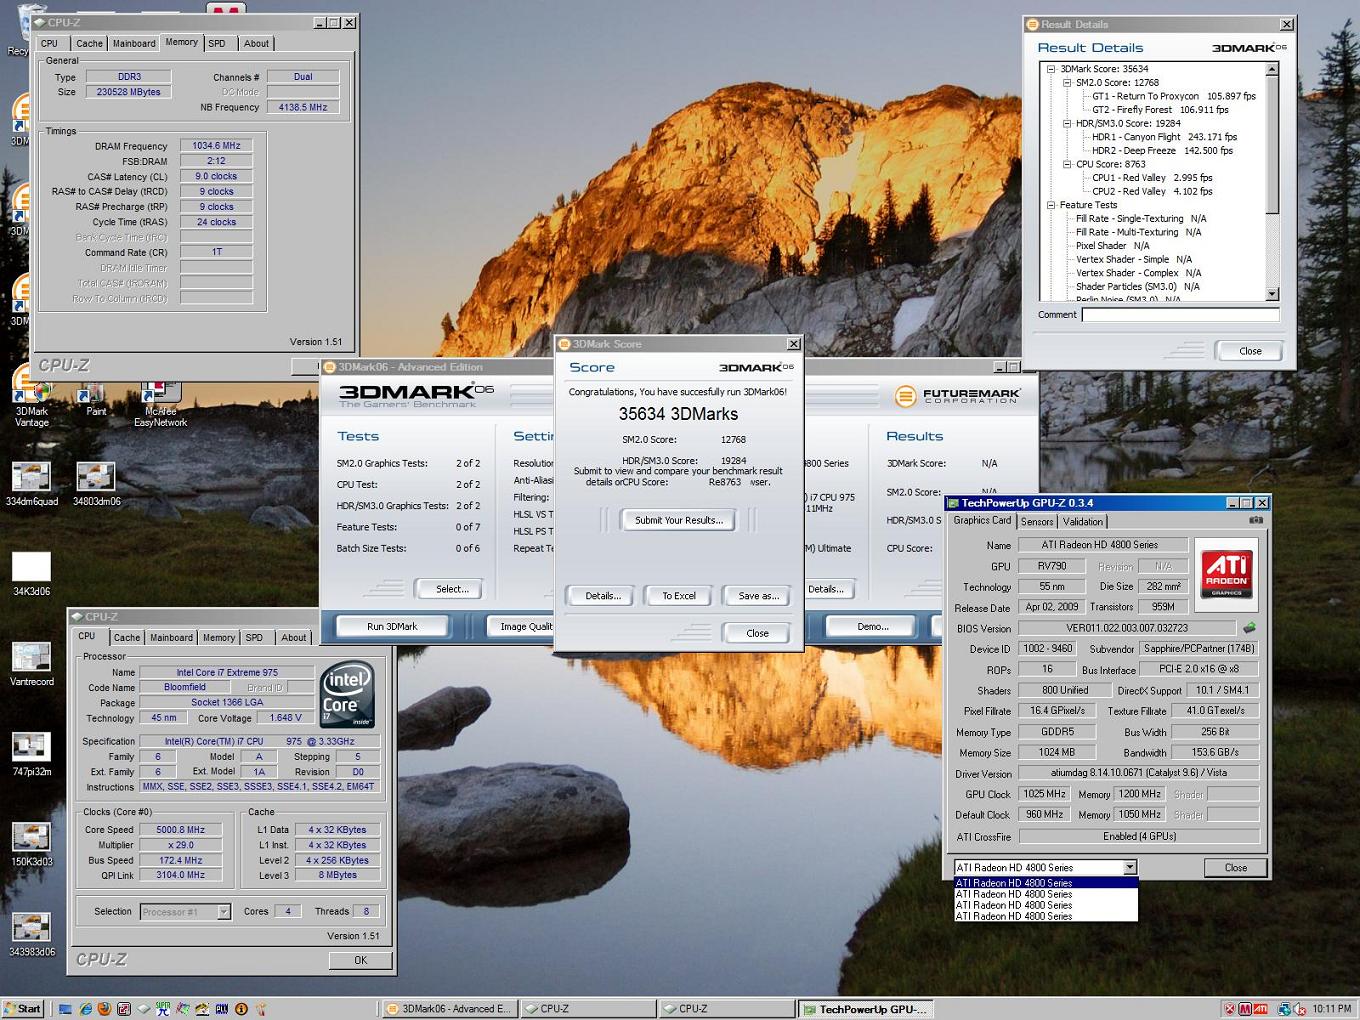Click the Futuremark Corporation logo

pos(957,396)
